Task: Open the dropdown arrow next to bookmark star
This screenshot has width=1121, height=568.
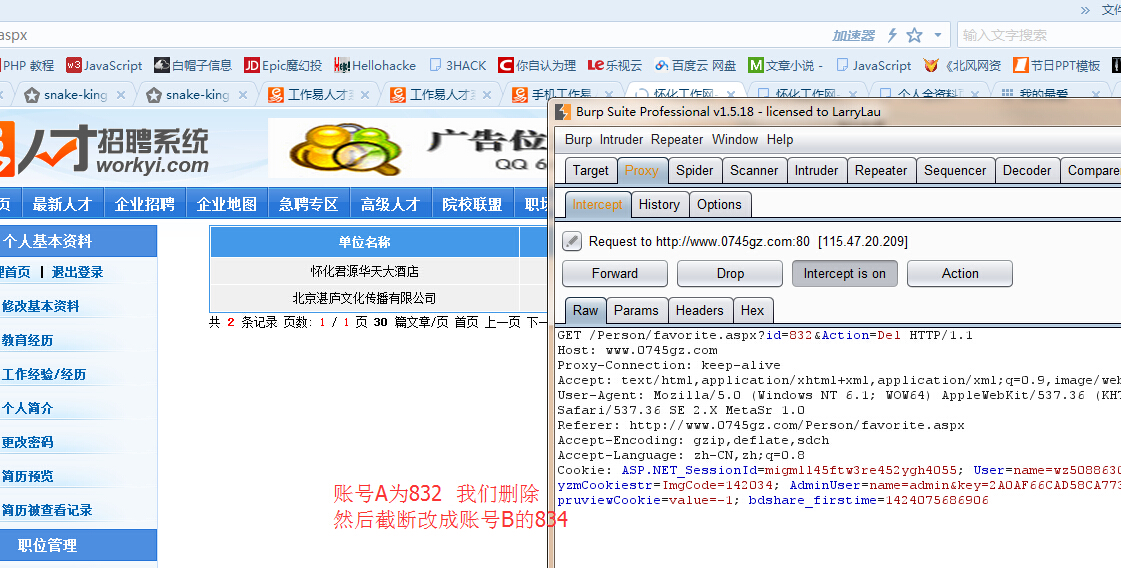Action: pos(938,35)
